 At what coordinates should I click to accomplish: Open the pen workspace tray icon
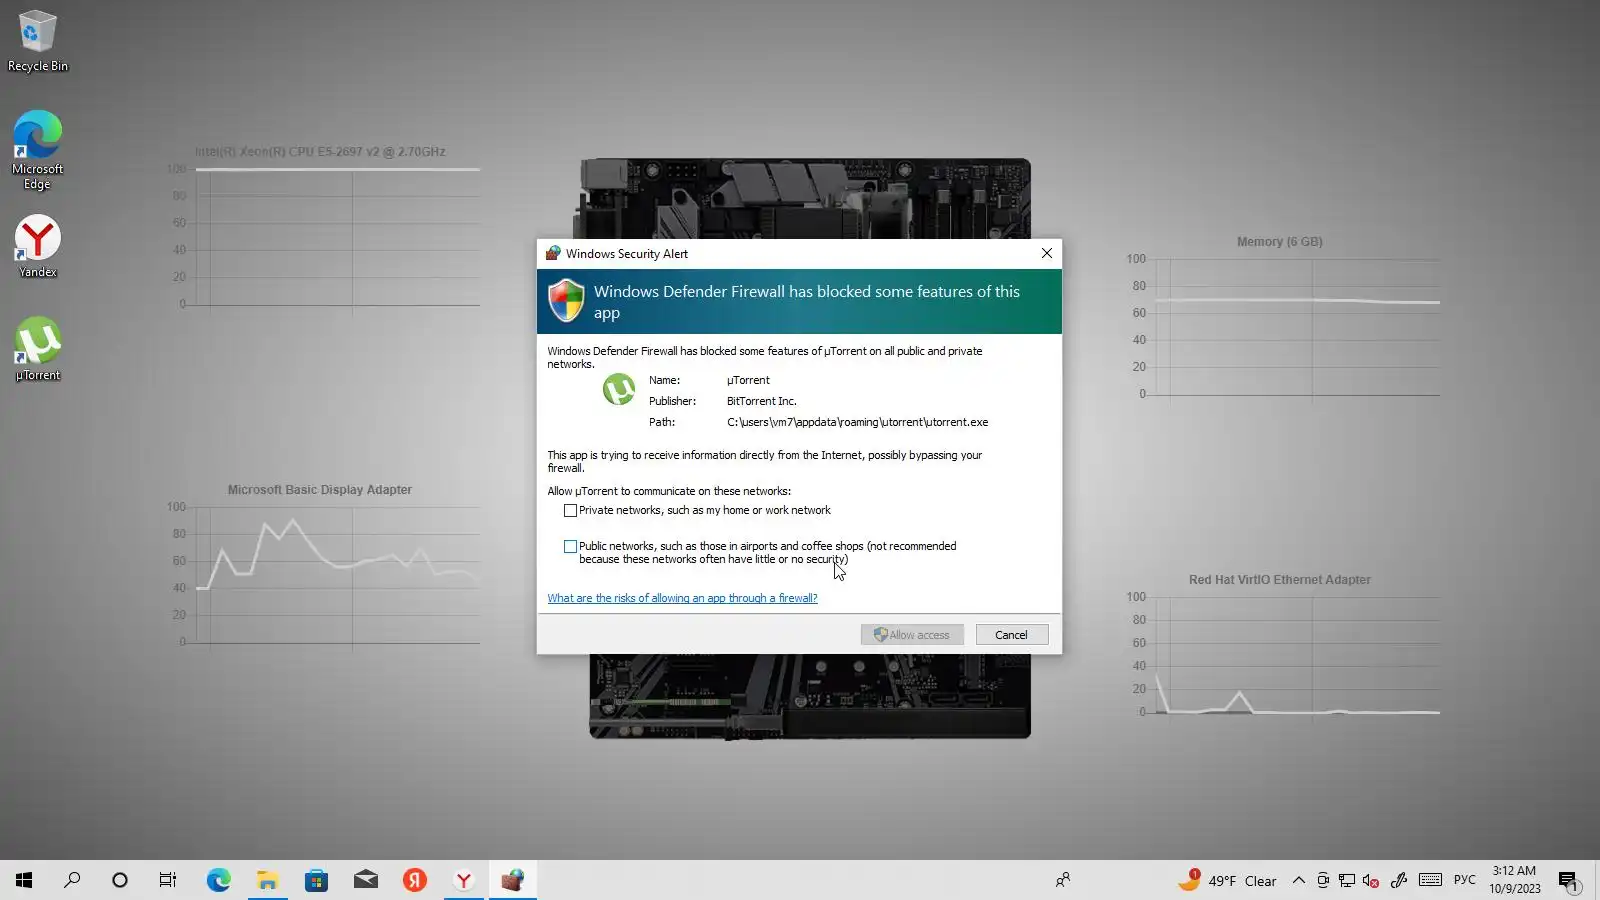1399,880
